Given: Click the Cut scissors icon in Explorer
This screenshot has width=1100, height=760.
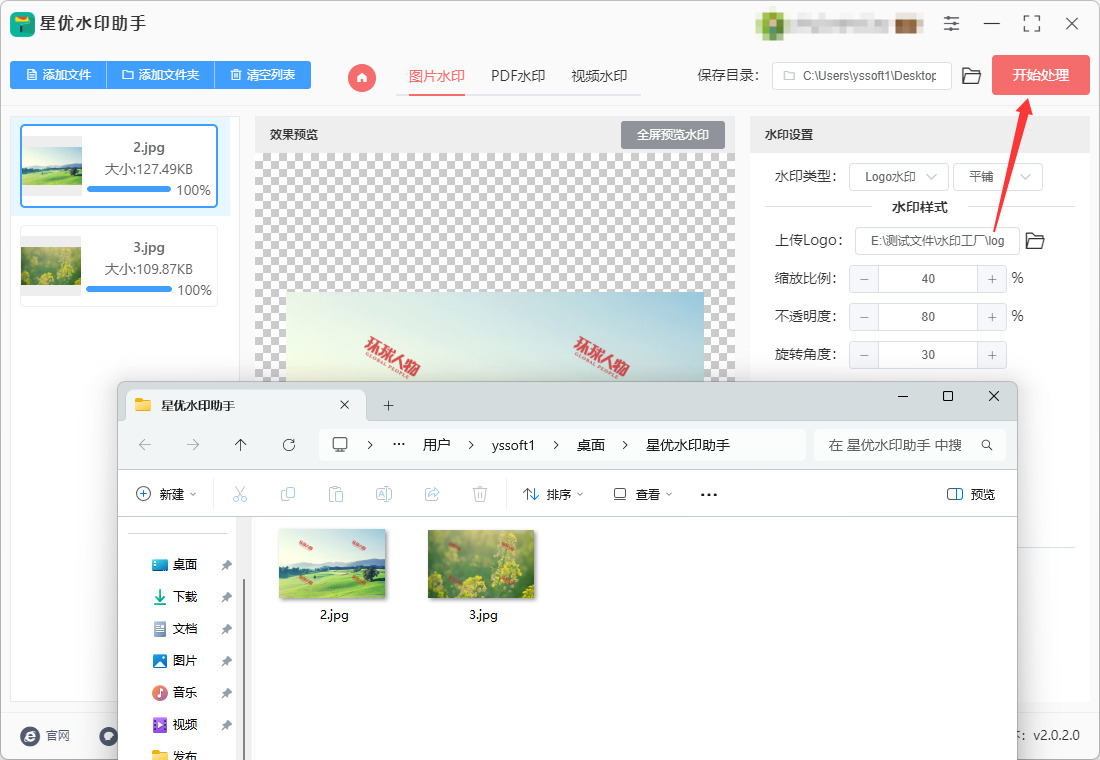Looking at the screenshot, I should (x=240, y=495).
